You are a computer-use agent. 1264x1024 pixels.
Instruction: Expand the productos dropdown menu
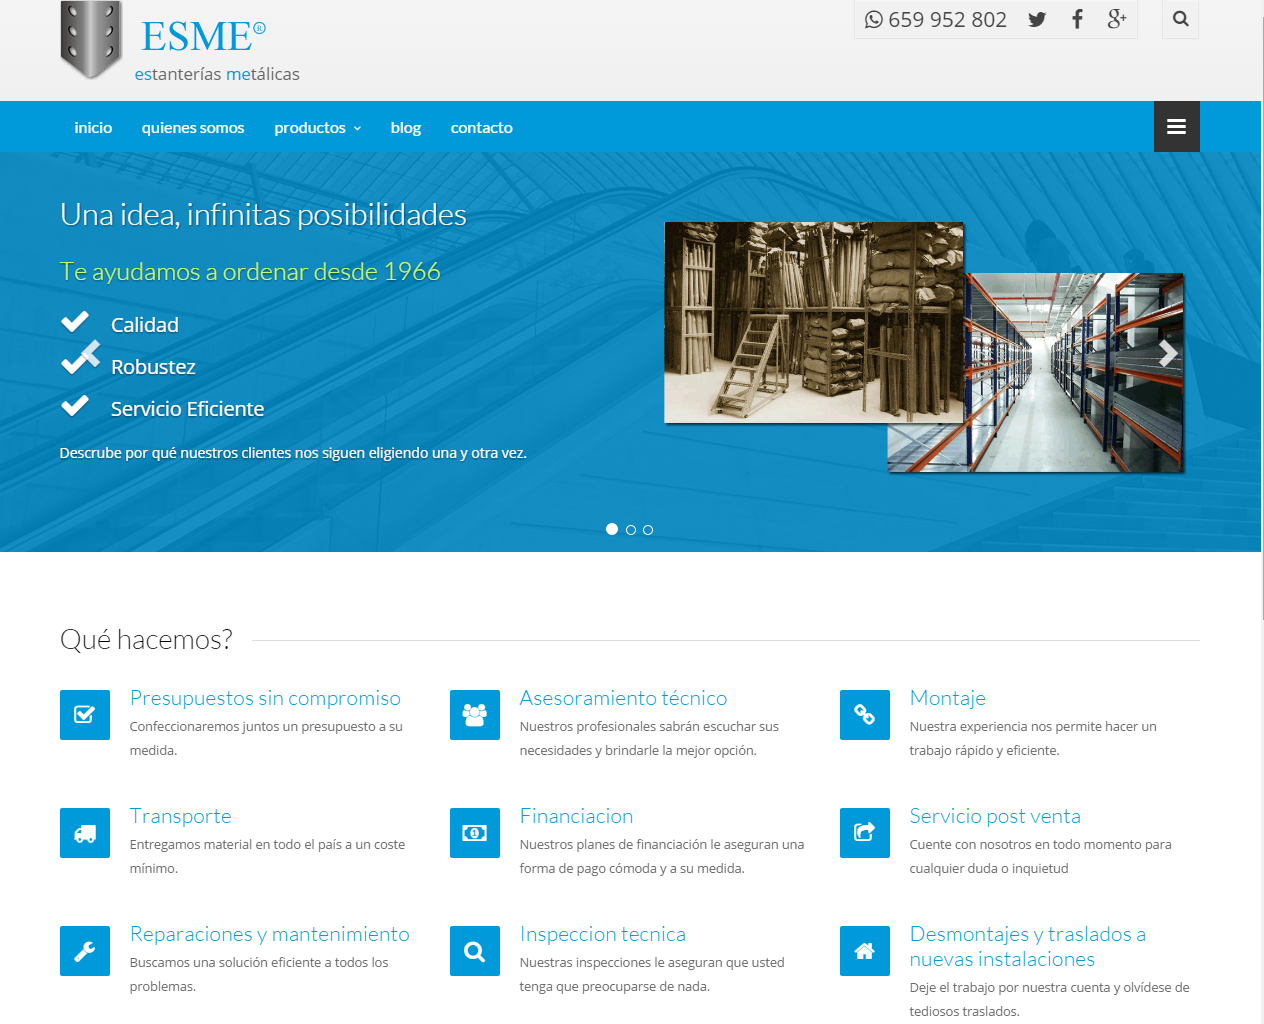[318, 128]
